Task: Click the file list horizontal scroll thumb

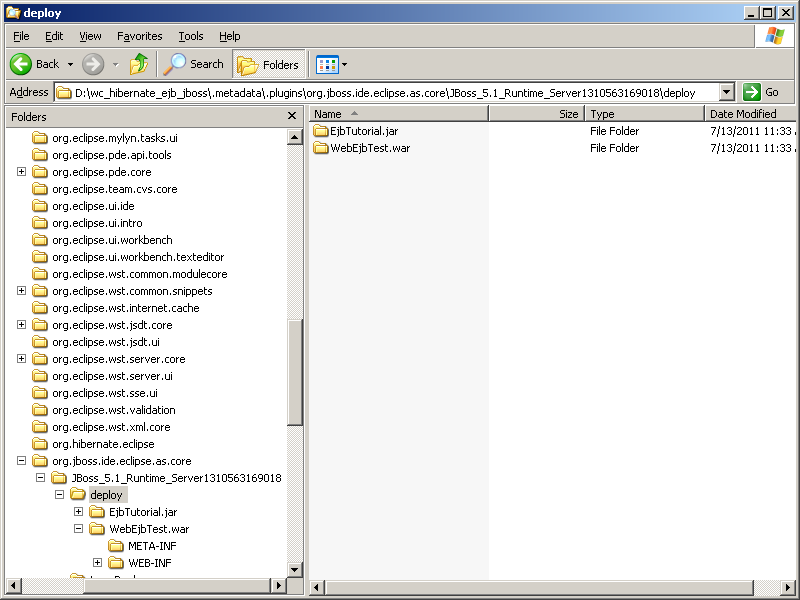Action: tap(539, 587)
